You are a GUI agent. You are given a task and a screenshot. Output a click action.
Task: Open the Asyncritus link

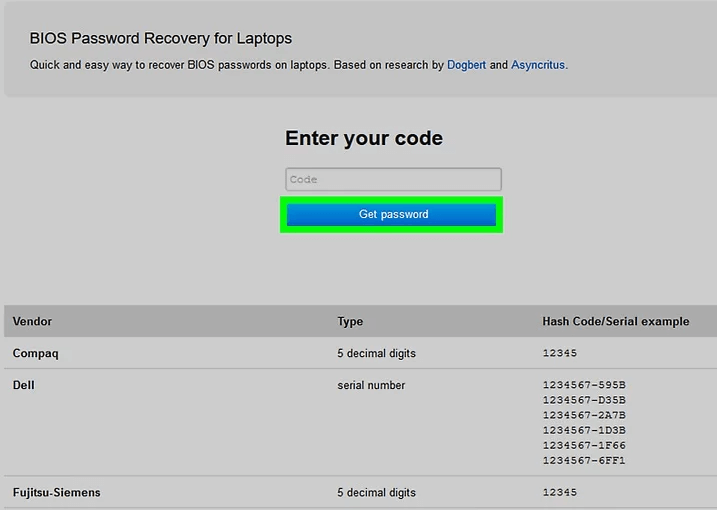tap(538, 65)
